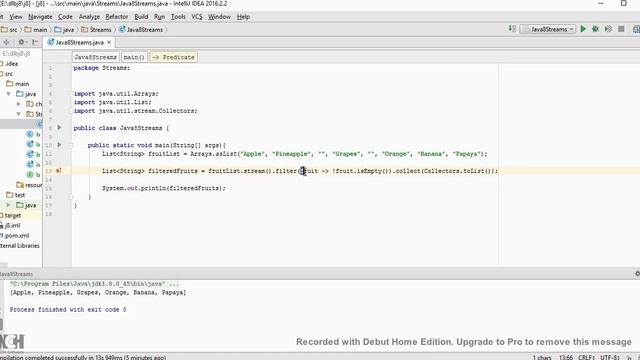The image size is (640, 360).
Task: Open the VCS menu
Action: click(x=197, y=17)
